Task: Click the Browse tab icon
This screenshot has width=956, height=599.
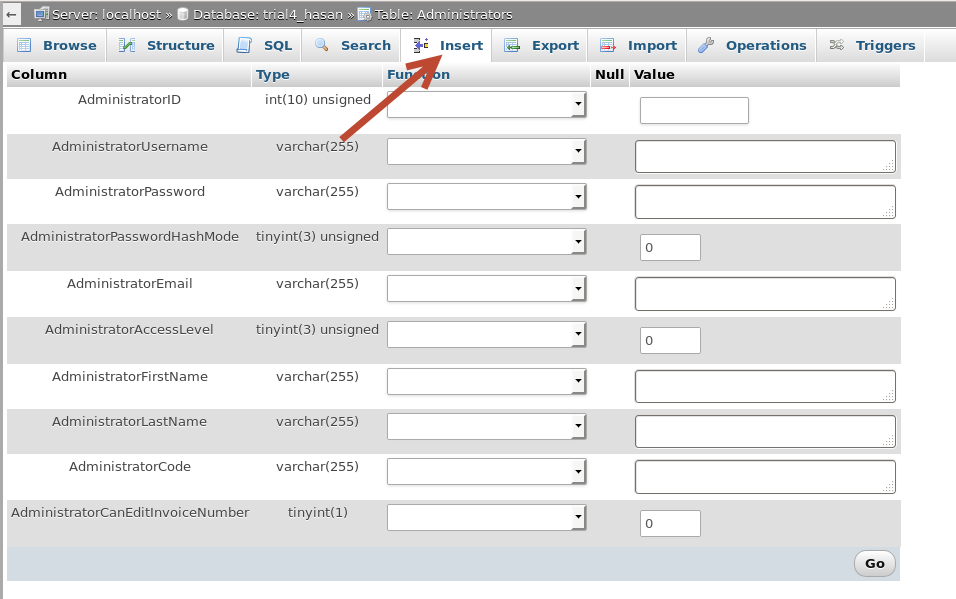Action: [x=24, y=46]
